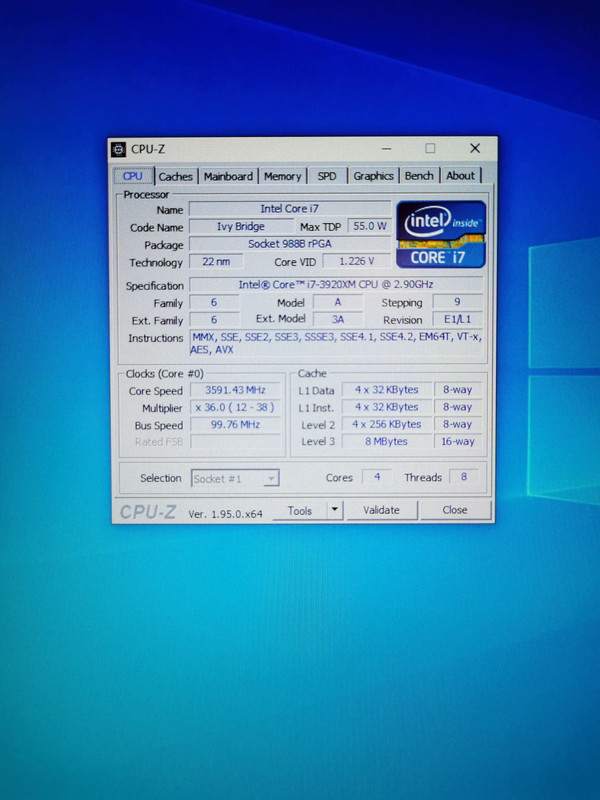Viewport: 600px width, 800px height.
Task: Click the Cores count value '4'
Action: pyautogui.click(x=377, y=477)
